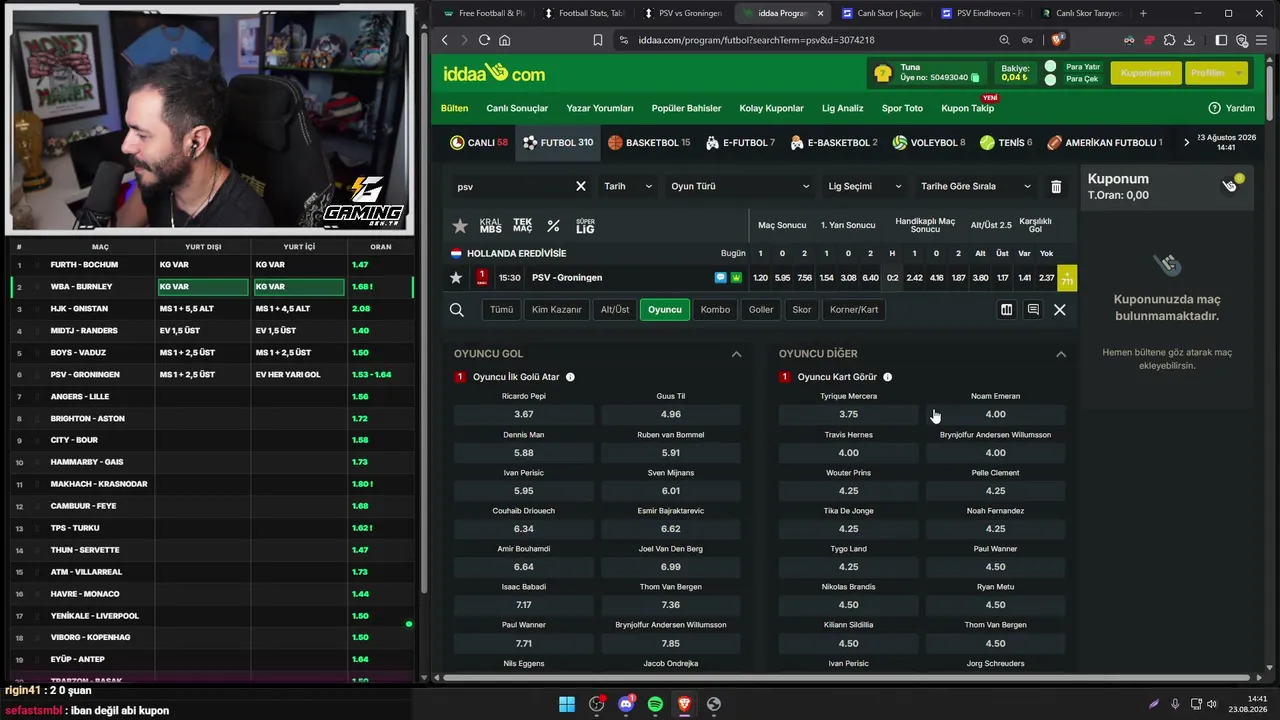Screen dimensions: 1280x720
Task: Open the Lig Analiz menu
Action: point(842,108)
